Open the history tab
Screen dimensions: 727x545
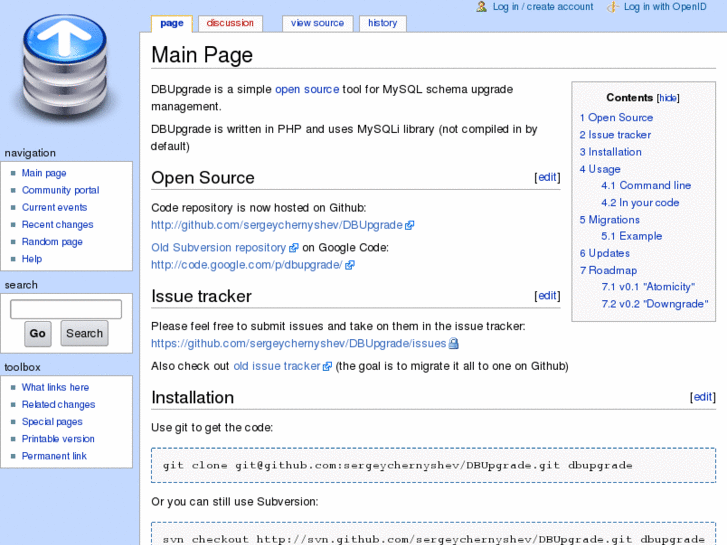[x=383, y=23]
